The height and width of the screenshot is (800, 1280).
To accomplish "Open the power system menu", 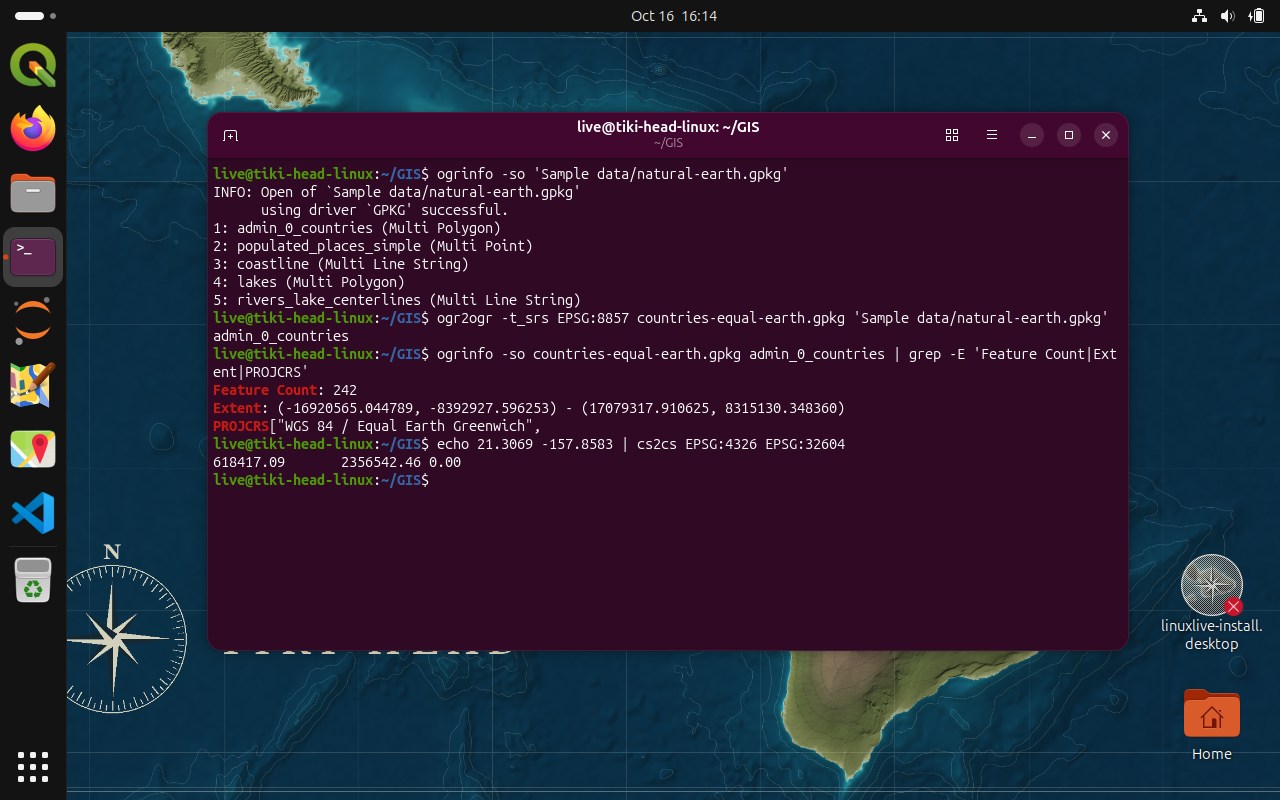I will tap(1255, 16).
